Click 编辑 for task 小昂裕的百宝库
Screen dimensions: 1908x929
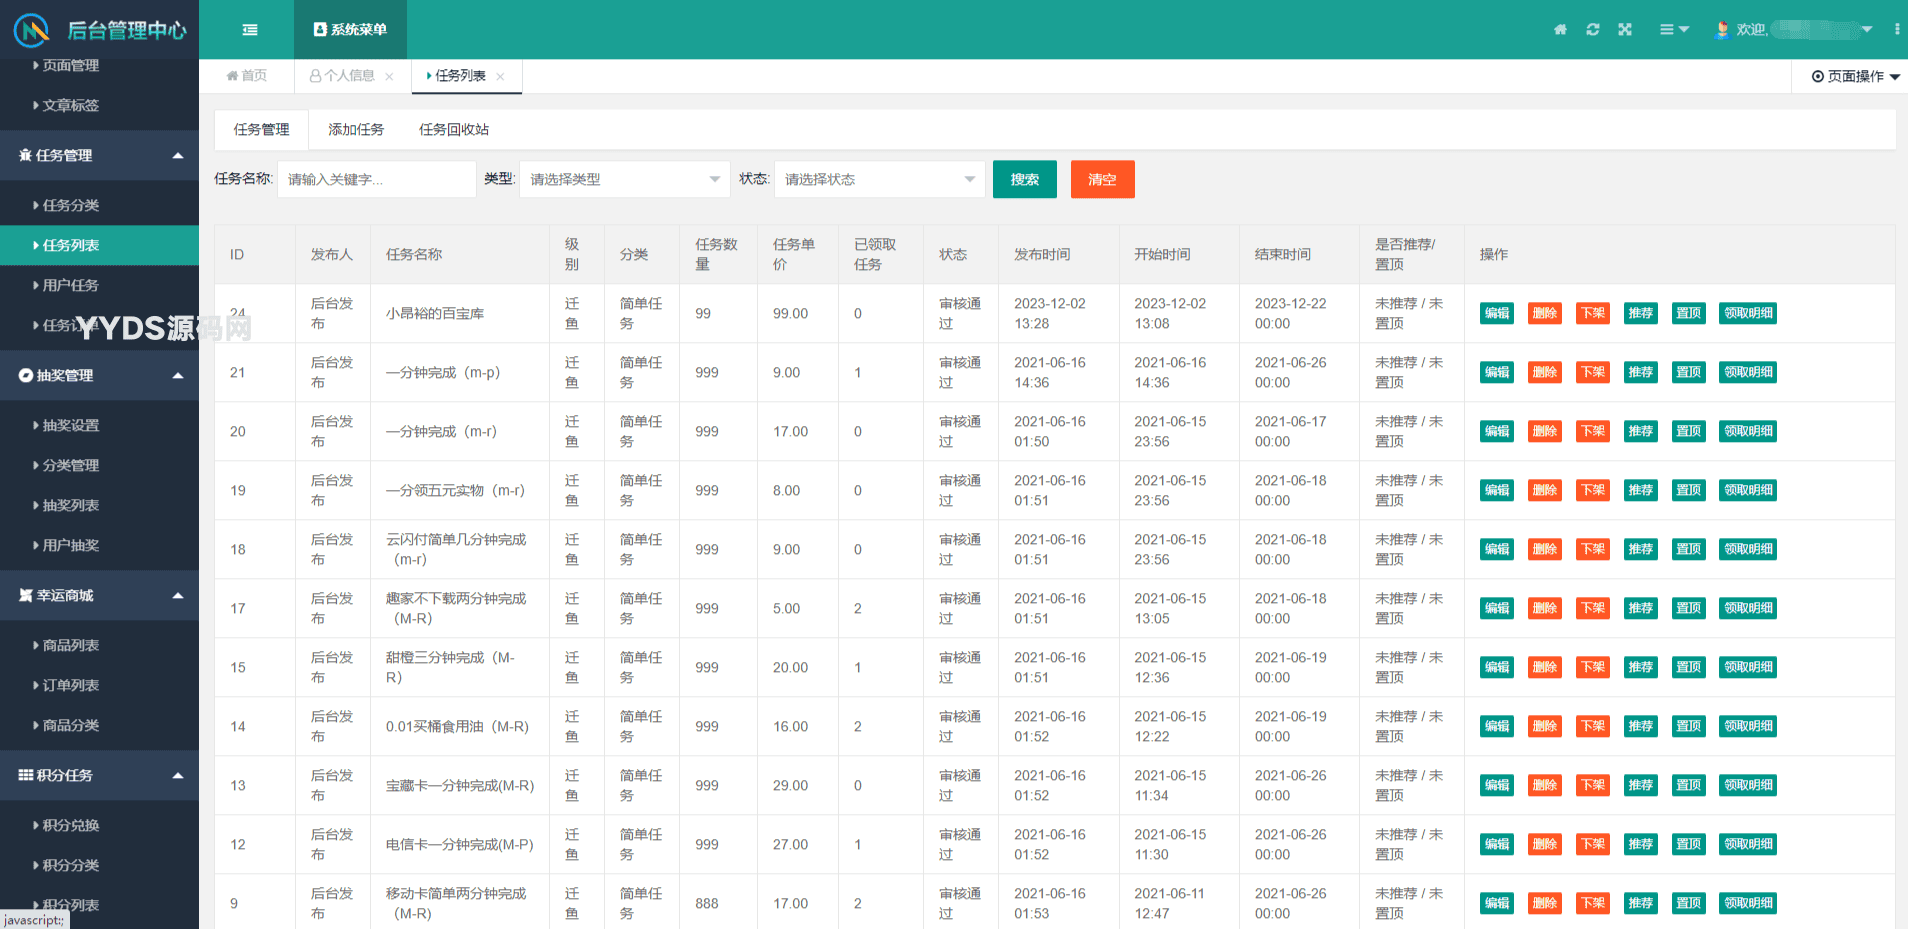click(x=1497, y=313)
